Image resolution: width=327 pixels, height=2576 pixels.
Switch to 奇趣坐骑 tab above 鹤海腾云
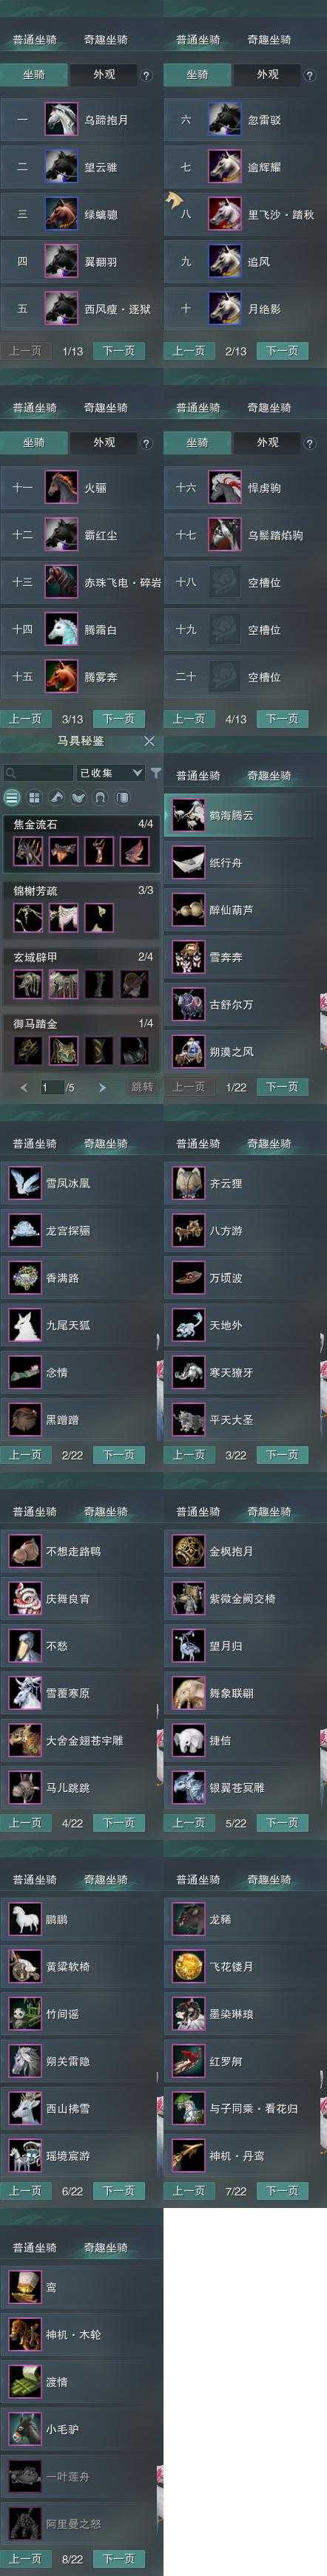[269, 776]
